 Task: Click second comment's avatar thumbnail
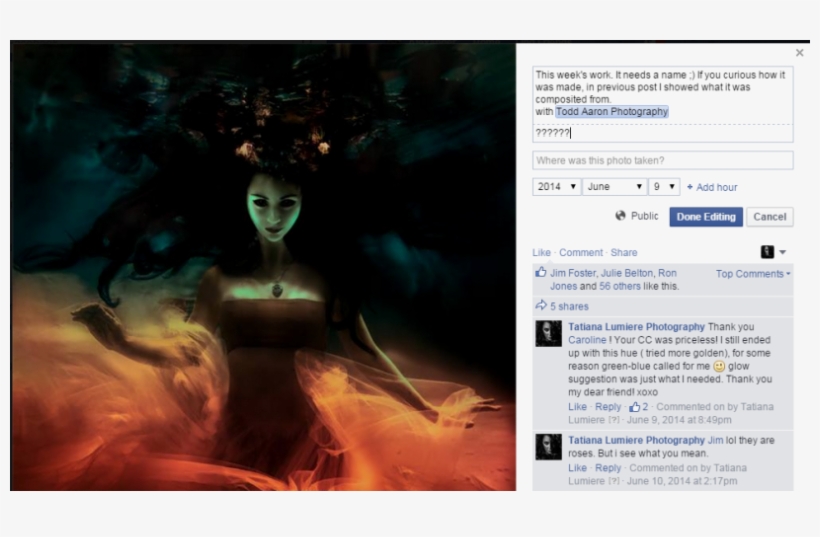pyautogui.click(x=549, y=447)
